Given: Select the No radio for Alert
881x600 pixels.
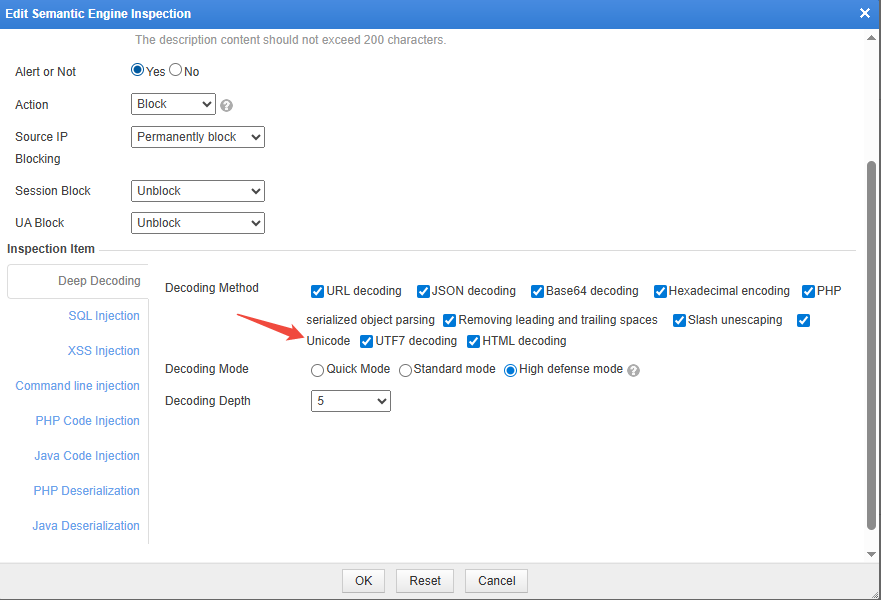Looking at the screenshot, I should tap(176, 71).
